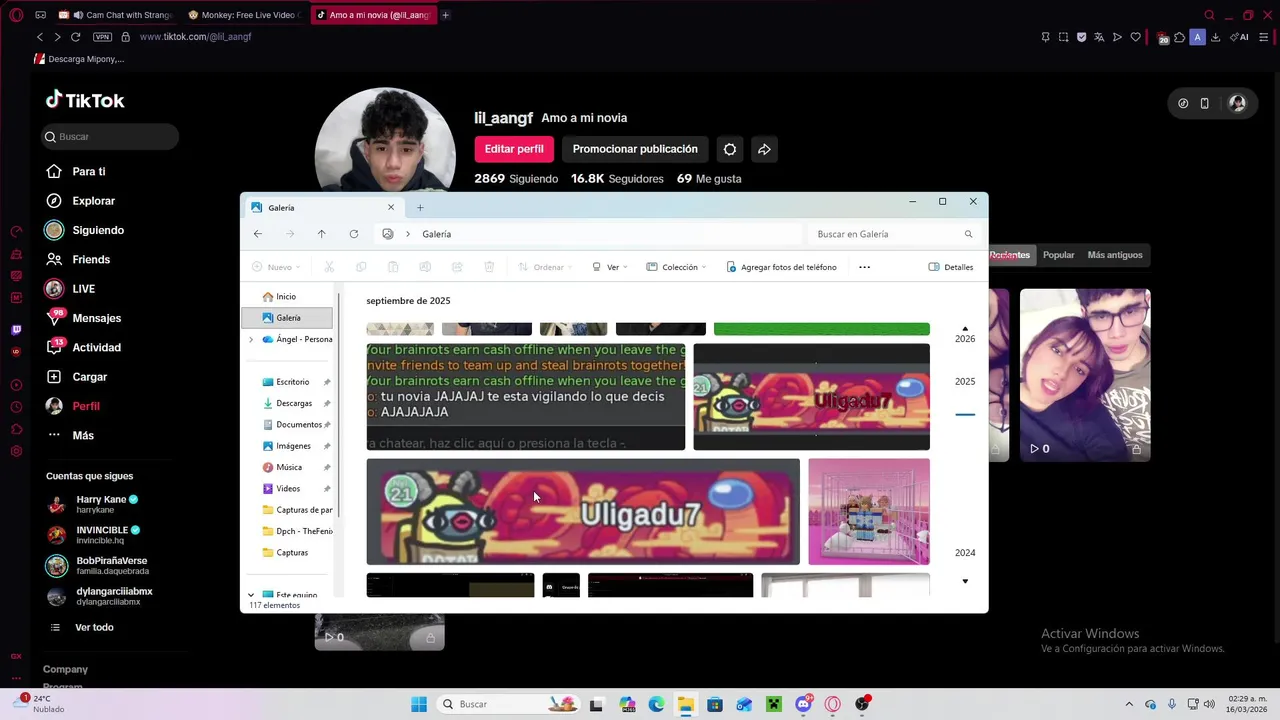Go up one level in Galería window
This screenshot has height=720, width=1280.
point(321,234)
